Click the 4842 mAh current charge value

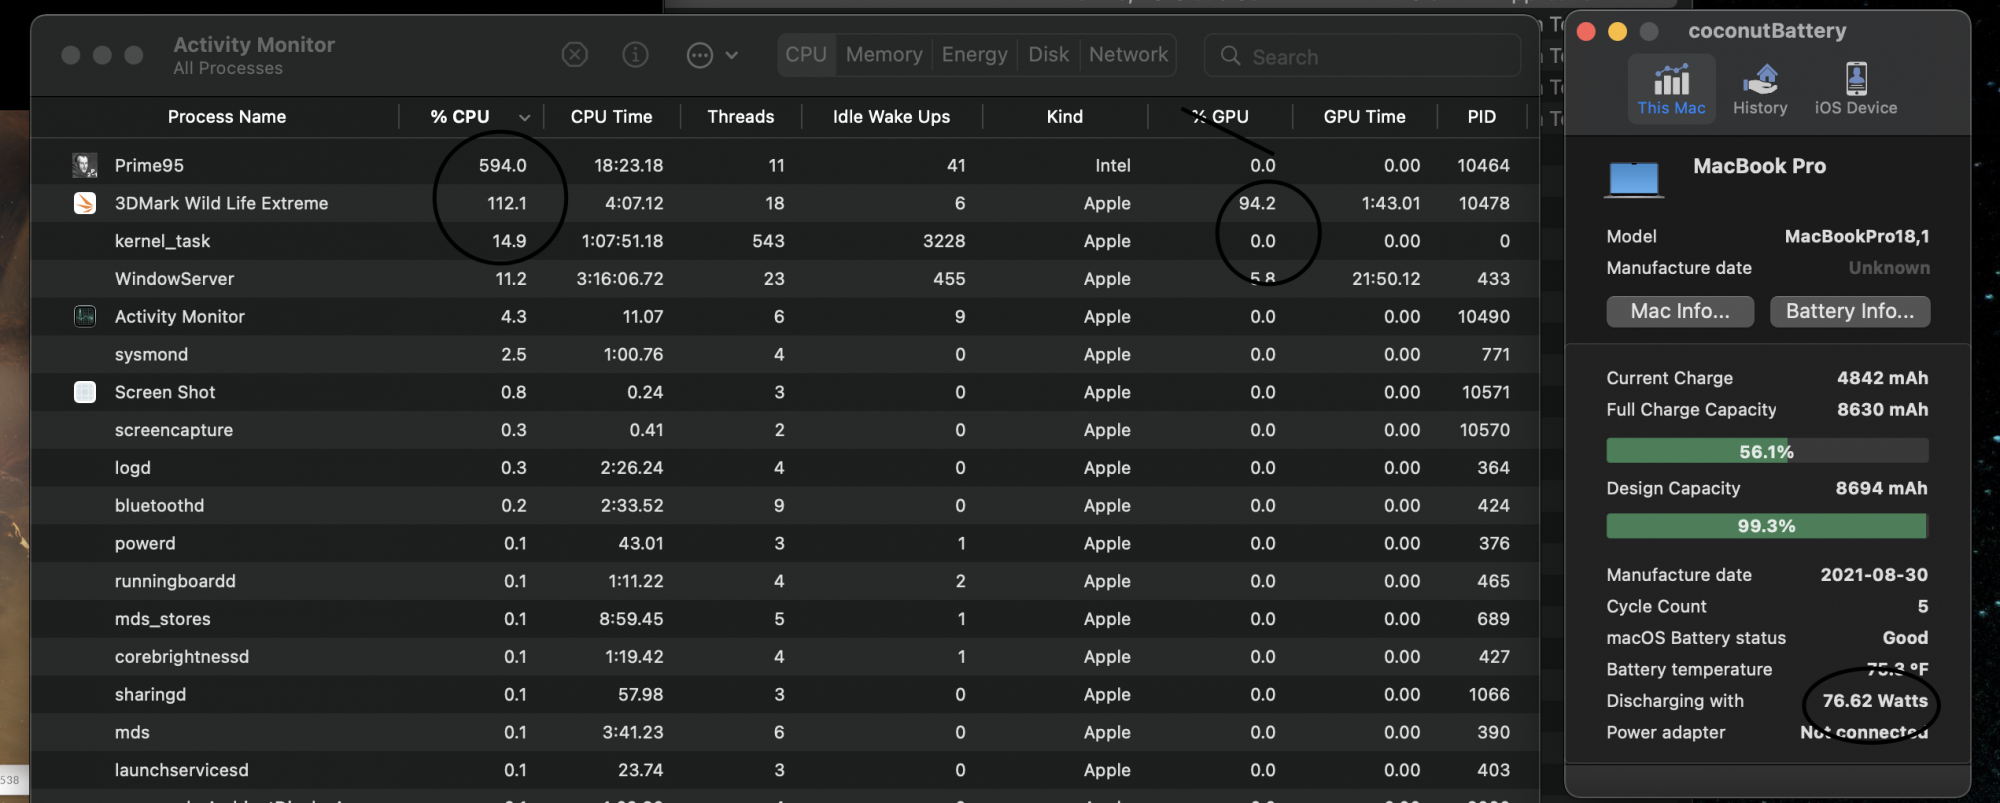[x=1882, y=378]
